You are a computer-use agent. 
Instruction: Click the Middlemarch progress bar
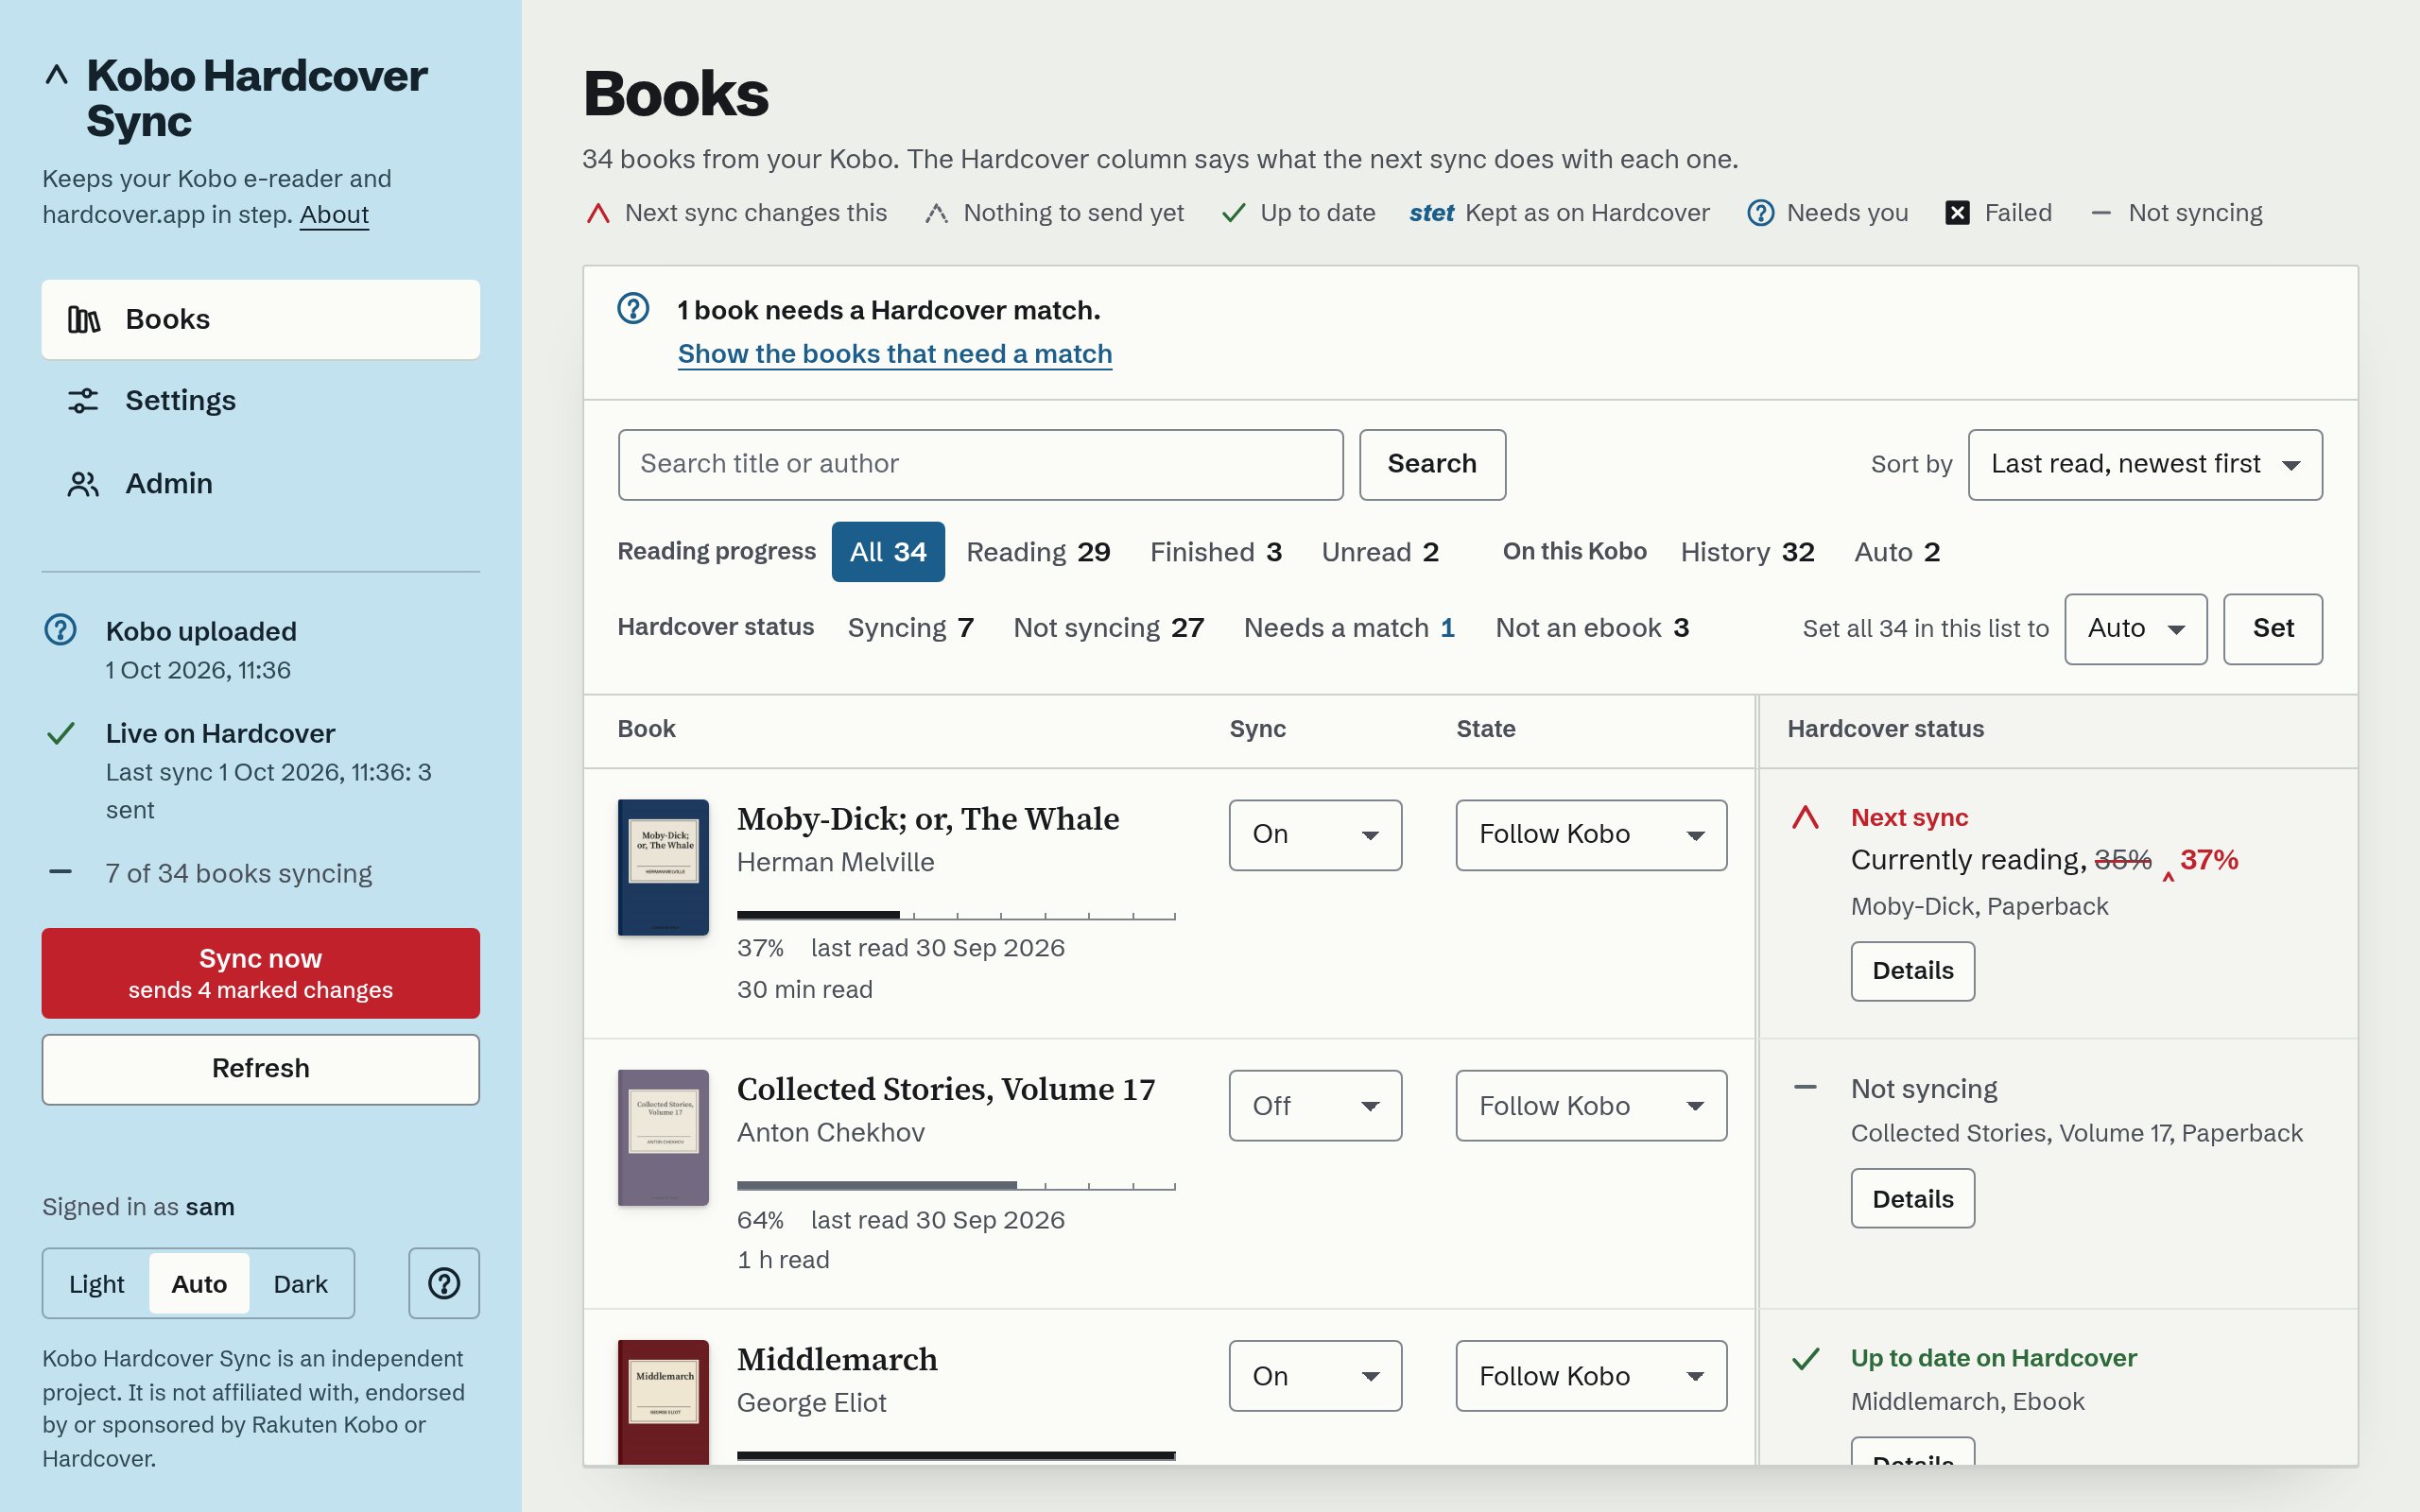[956, 1455]
